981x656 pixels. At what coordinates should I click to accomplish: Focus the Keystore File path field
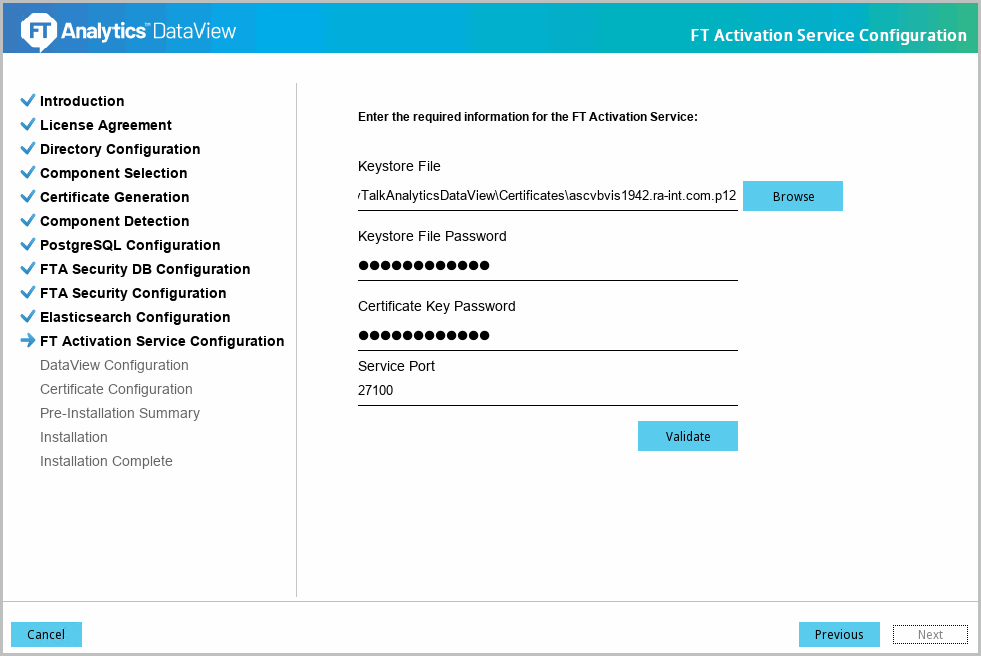tap(547, 196)
